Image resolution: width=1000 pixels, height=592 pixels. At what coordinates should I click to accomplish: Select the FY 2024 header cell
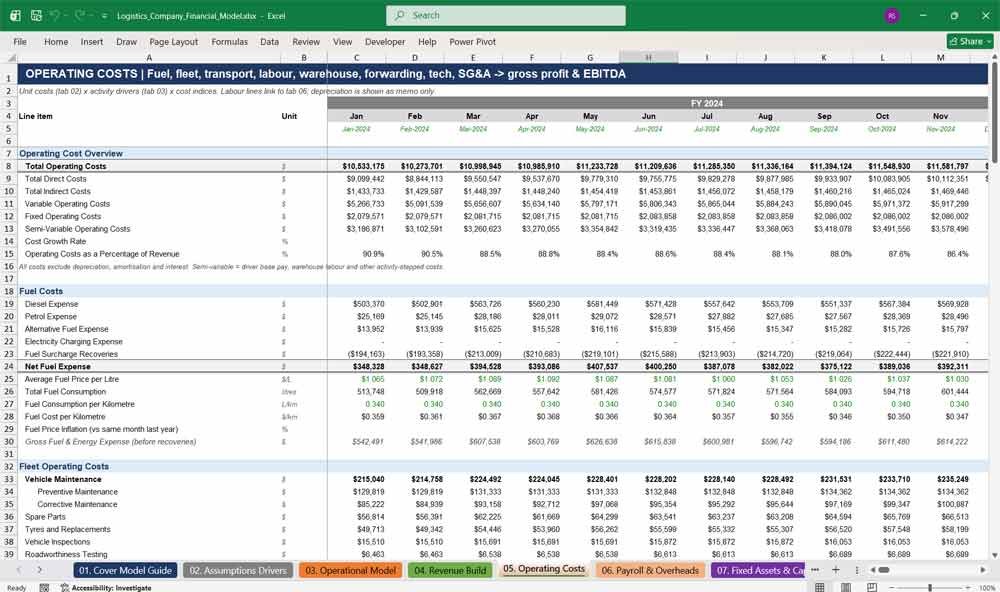tap(706, 103)
